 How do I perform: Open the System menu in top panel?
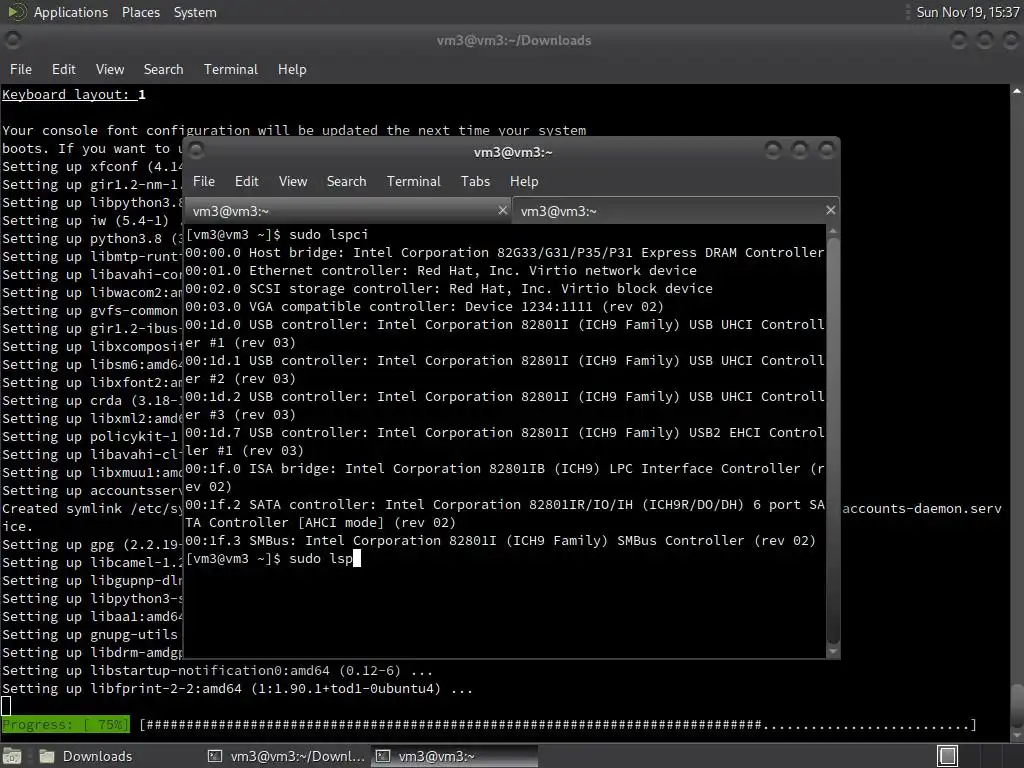coord(195,12)
